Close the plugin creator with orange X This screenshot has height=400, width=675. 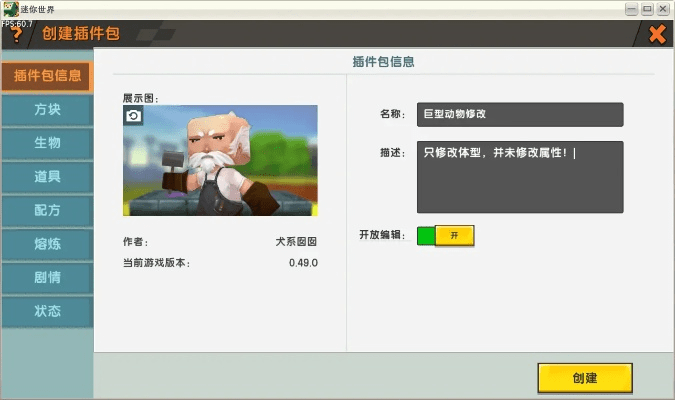coord(657,35)
